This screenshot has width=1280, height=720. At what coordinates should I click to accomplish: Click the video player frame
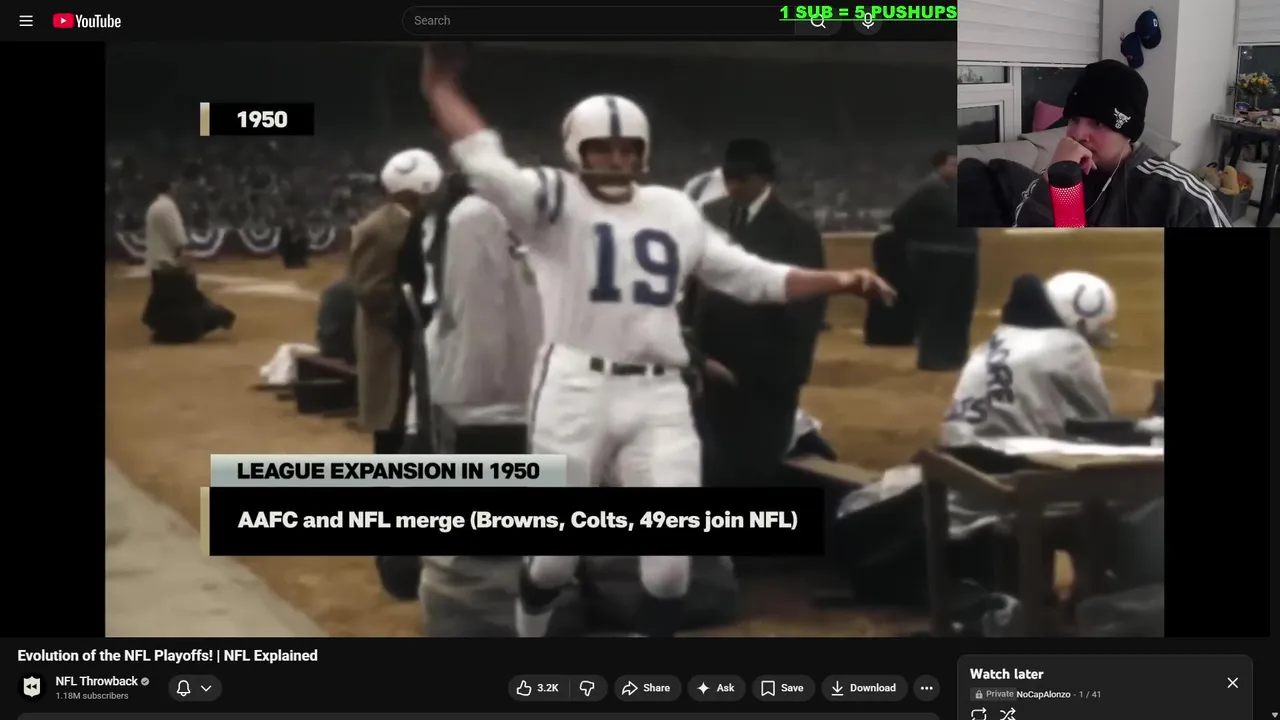pyautogui.click(x=634, y=338)
